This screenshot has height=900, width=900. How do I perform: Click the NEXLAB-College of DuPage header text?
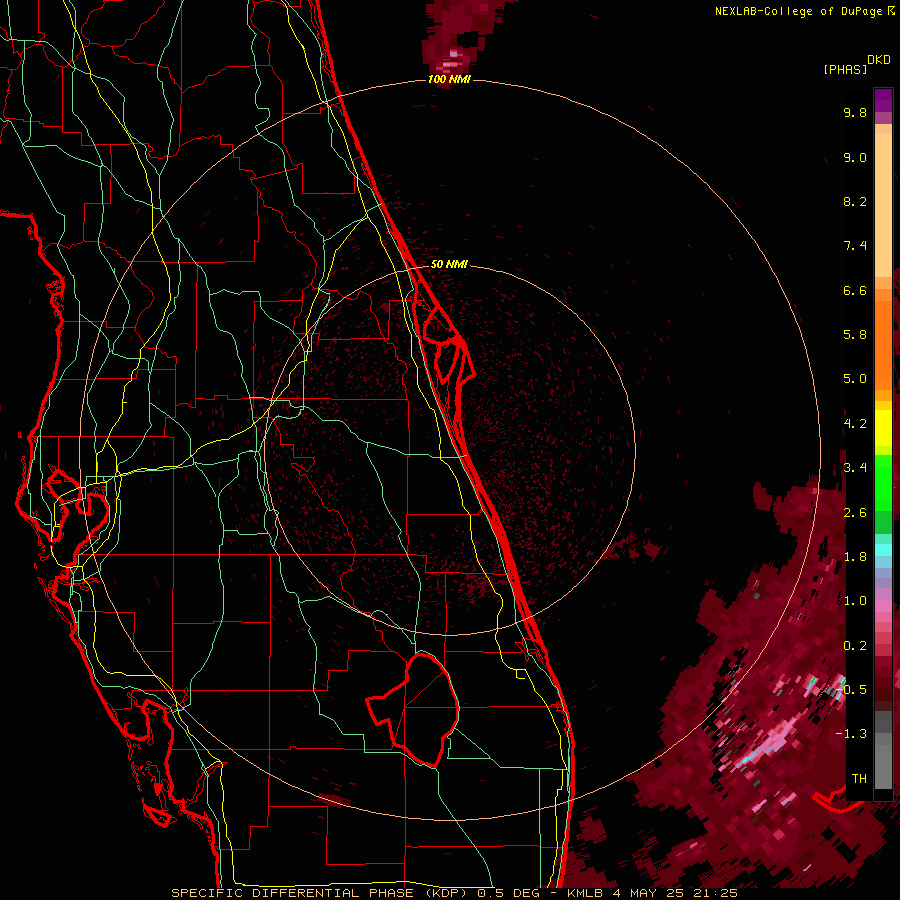click(801, 11)
